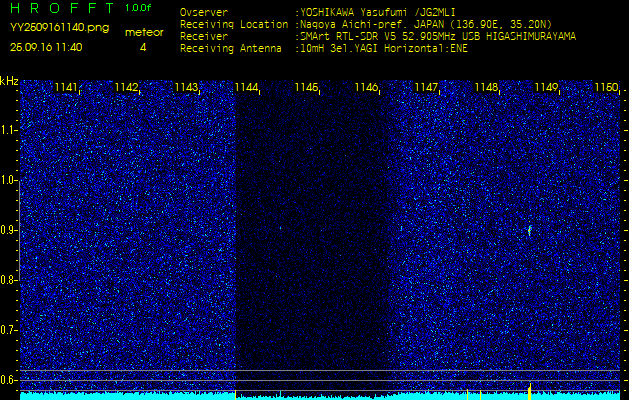Click the yellow marker at the dark band start

pyautogui.click(x=235, y=394)
